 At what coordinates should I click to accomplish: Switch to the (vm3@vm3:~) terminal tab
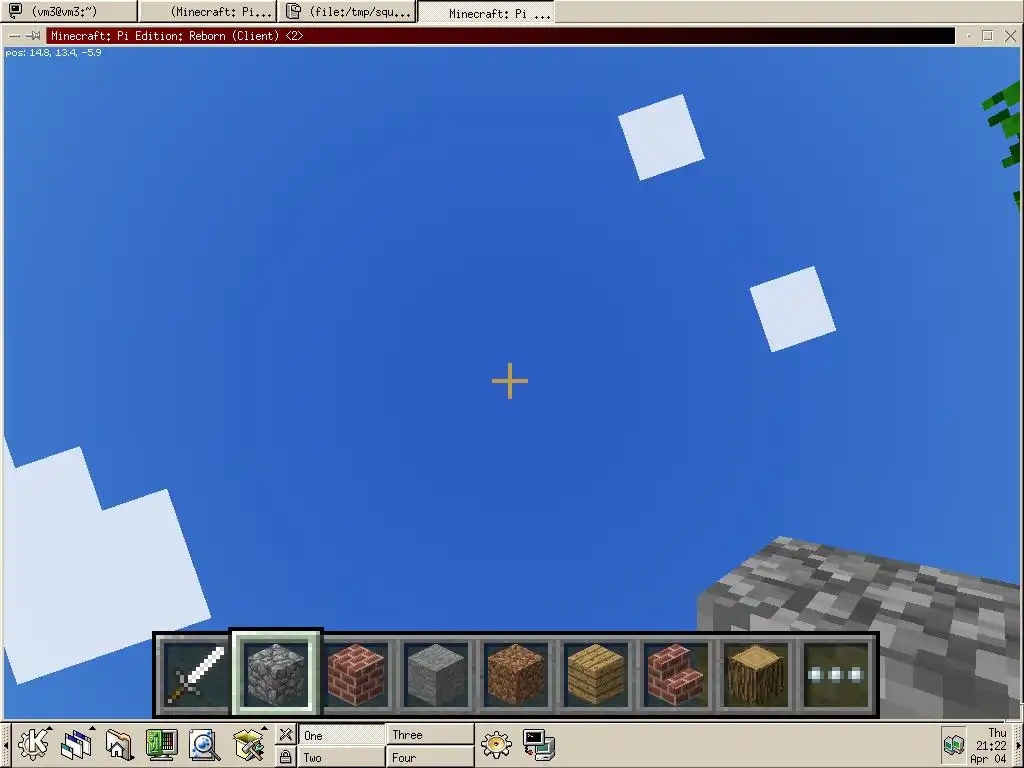click(69, 11)
